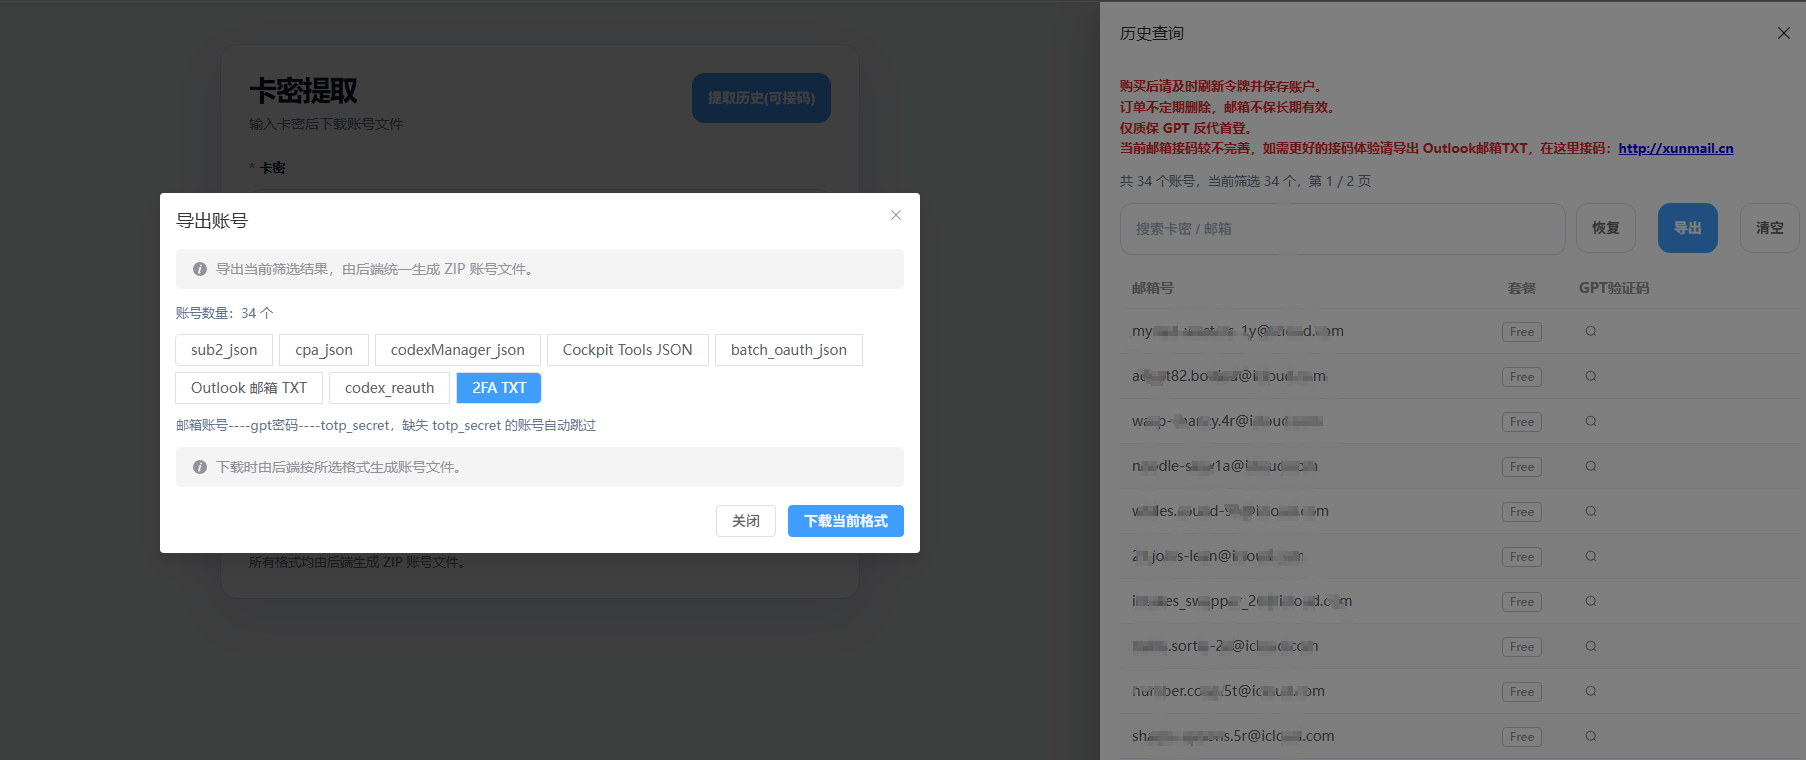
Task: Click search icon for .sort…-2 email row
Action: coord(1591,646)
